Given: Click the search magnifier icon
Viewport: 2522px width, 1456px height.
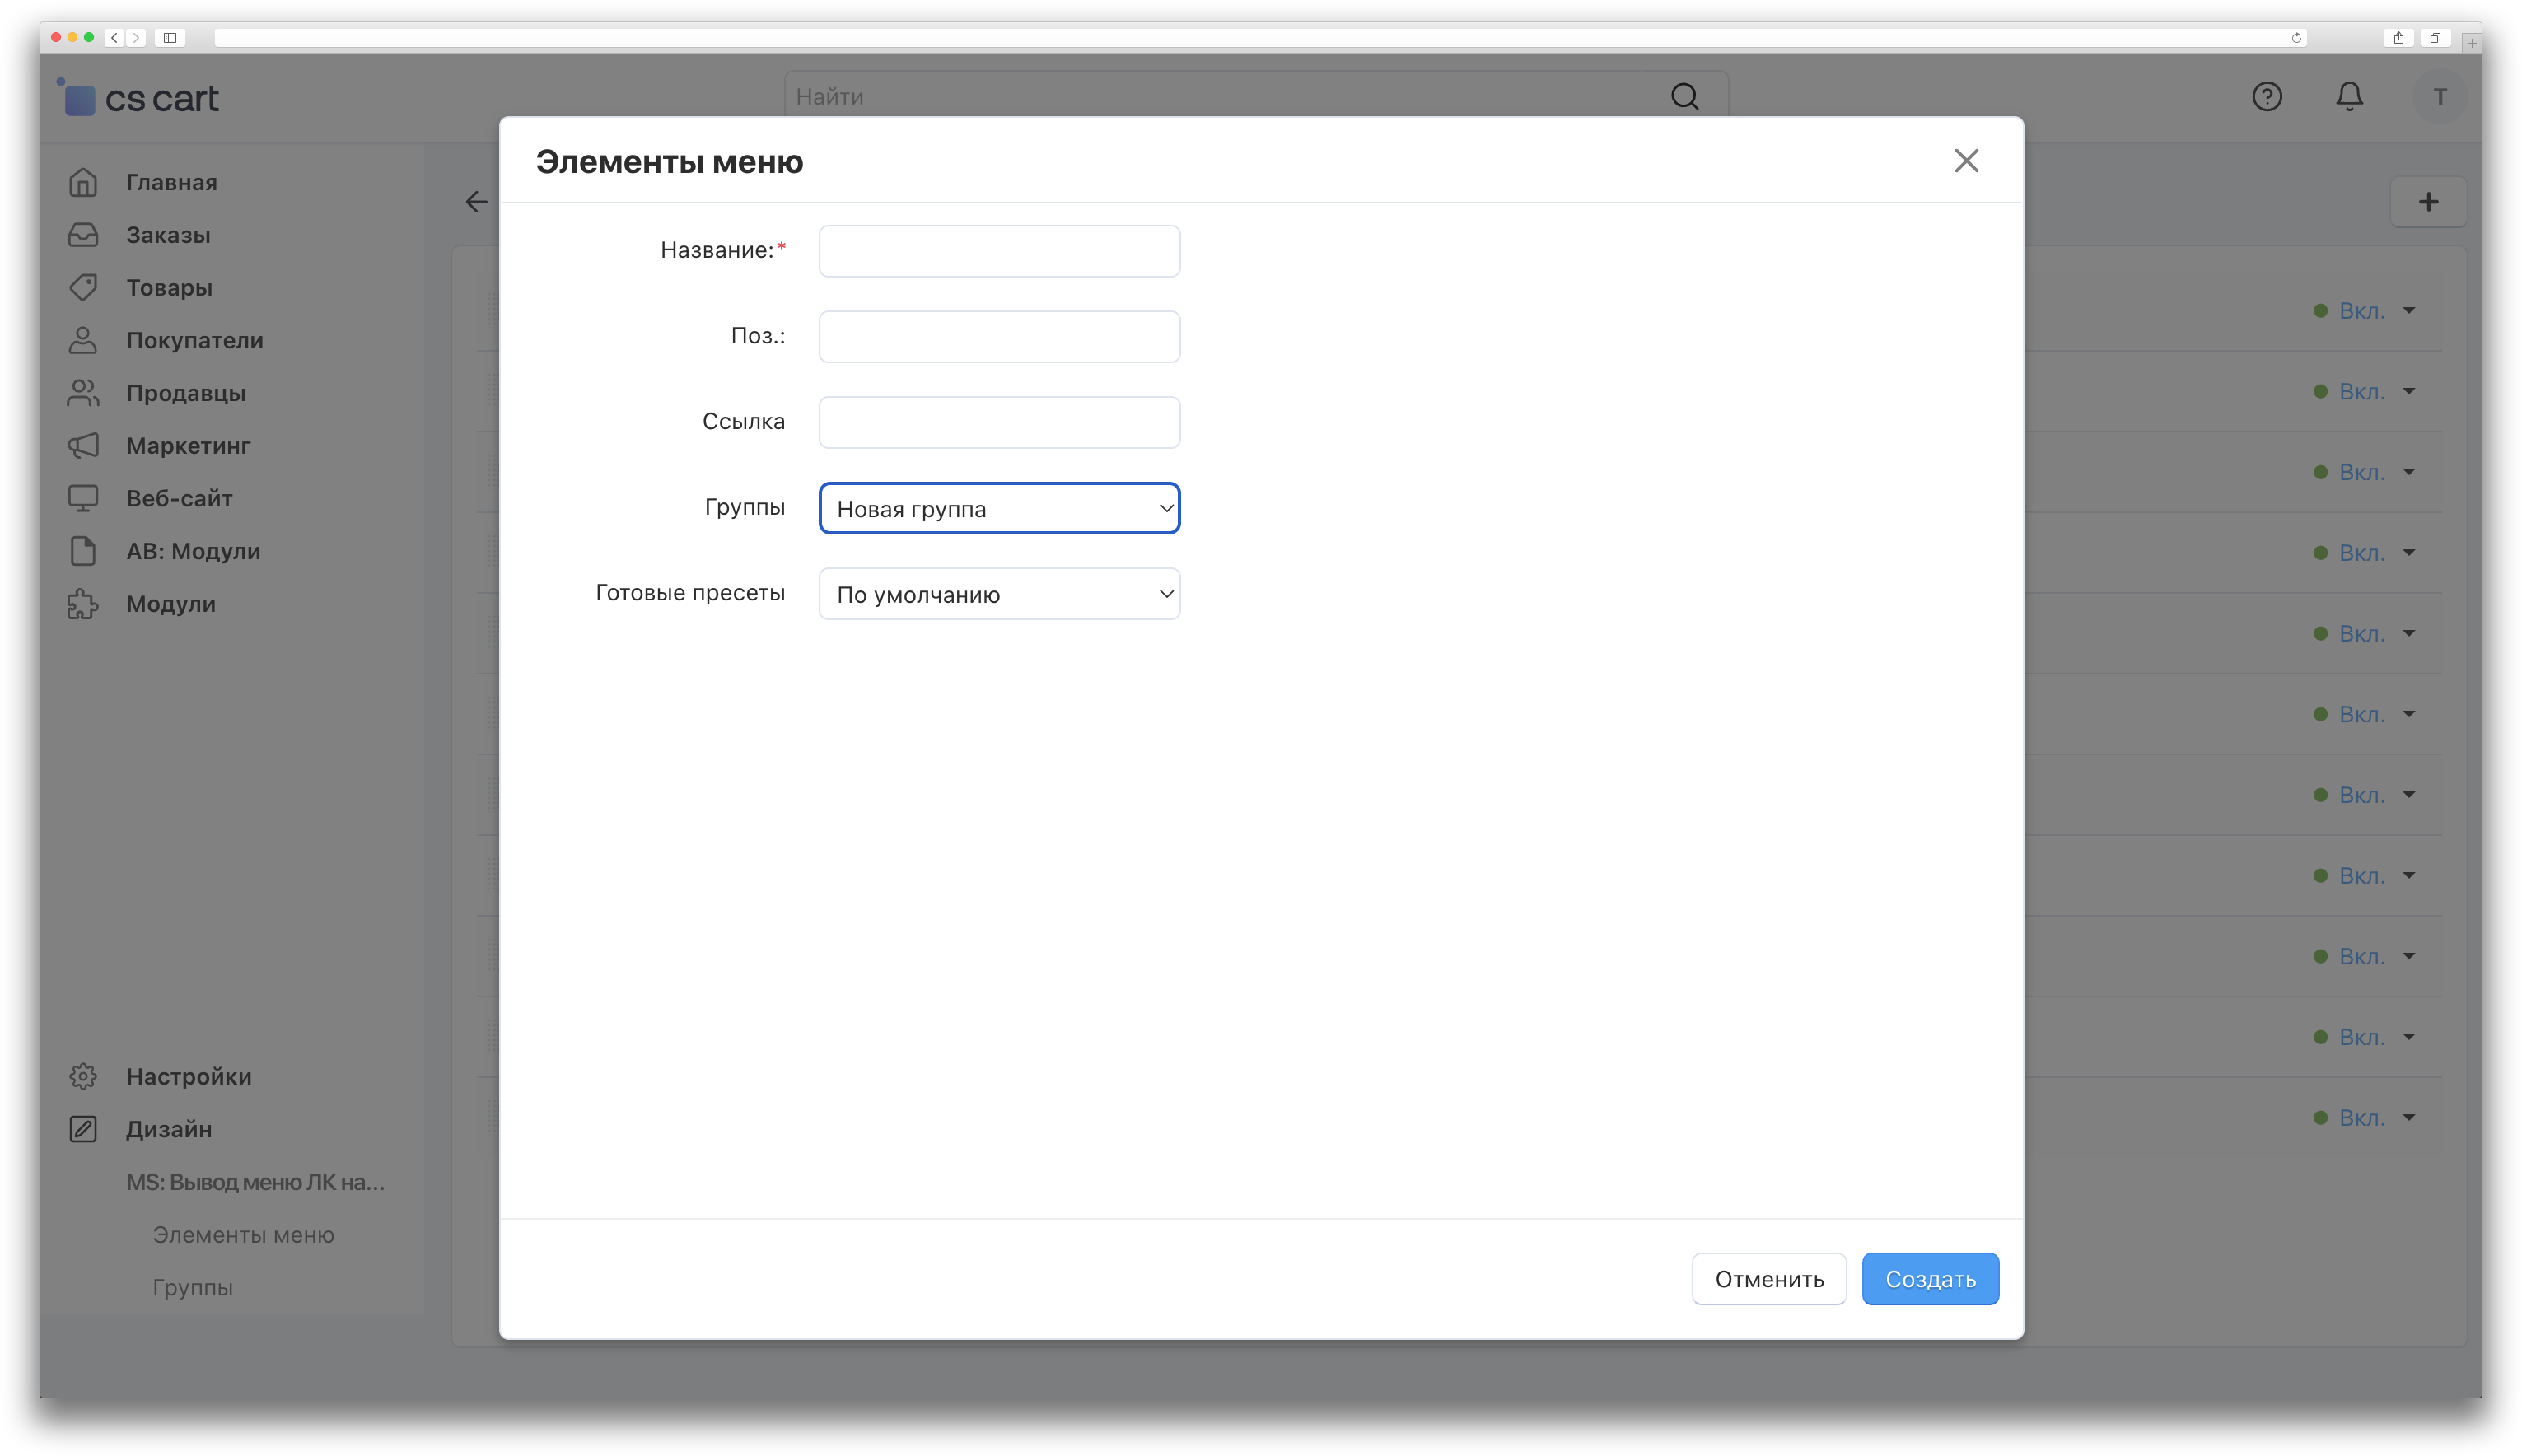Looking at the screenshot, I should [1684, 97].
